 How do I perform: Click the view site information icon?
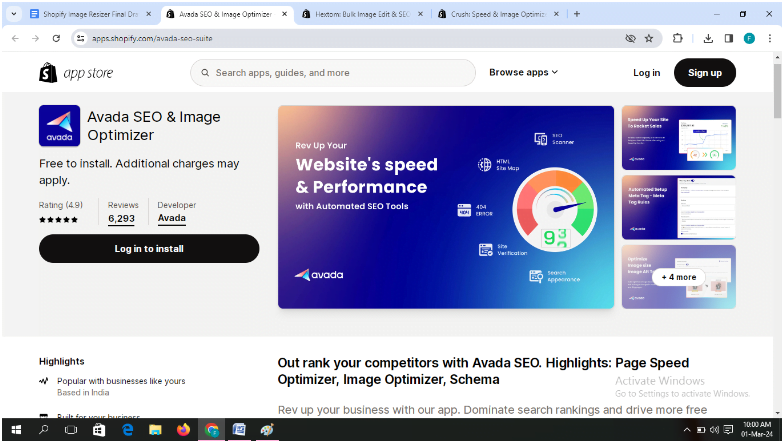tap(81, 38)
